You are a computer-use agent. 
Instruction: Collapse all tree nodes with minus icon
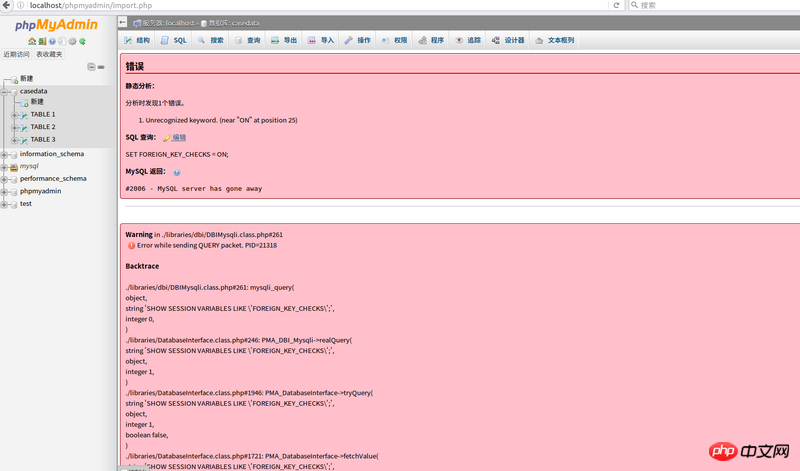(91, 67)
